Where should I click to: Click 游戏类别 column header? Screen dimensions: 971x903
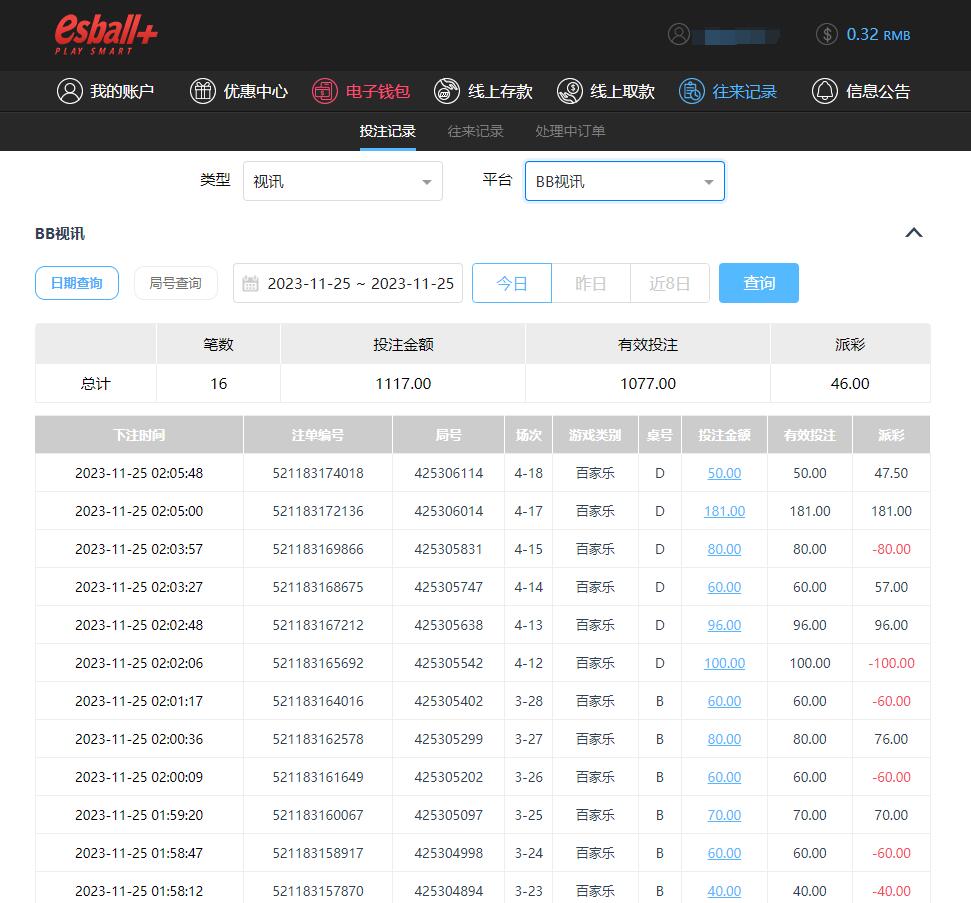[594, 435]
